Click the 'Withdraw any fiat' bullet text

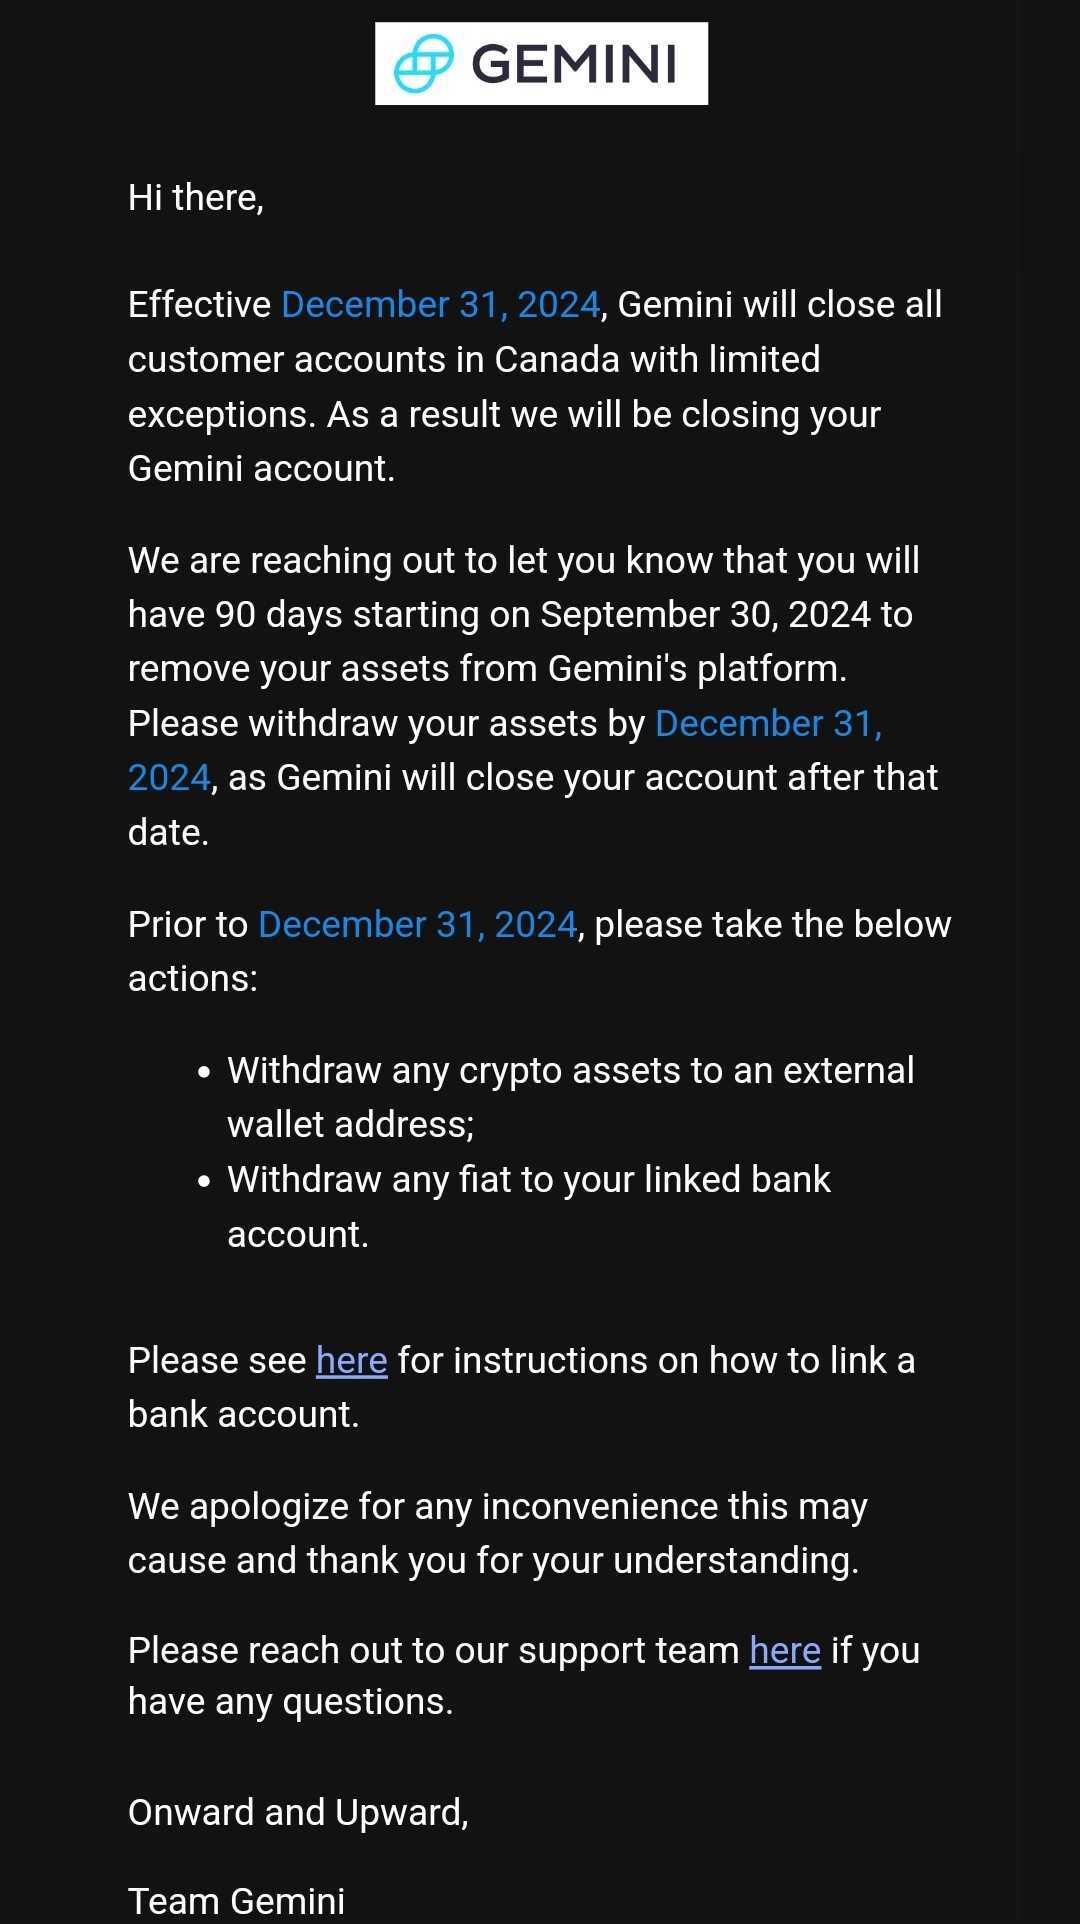pos(528,1180)
